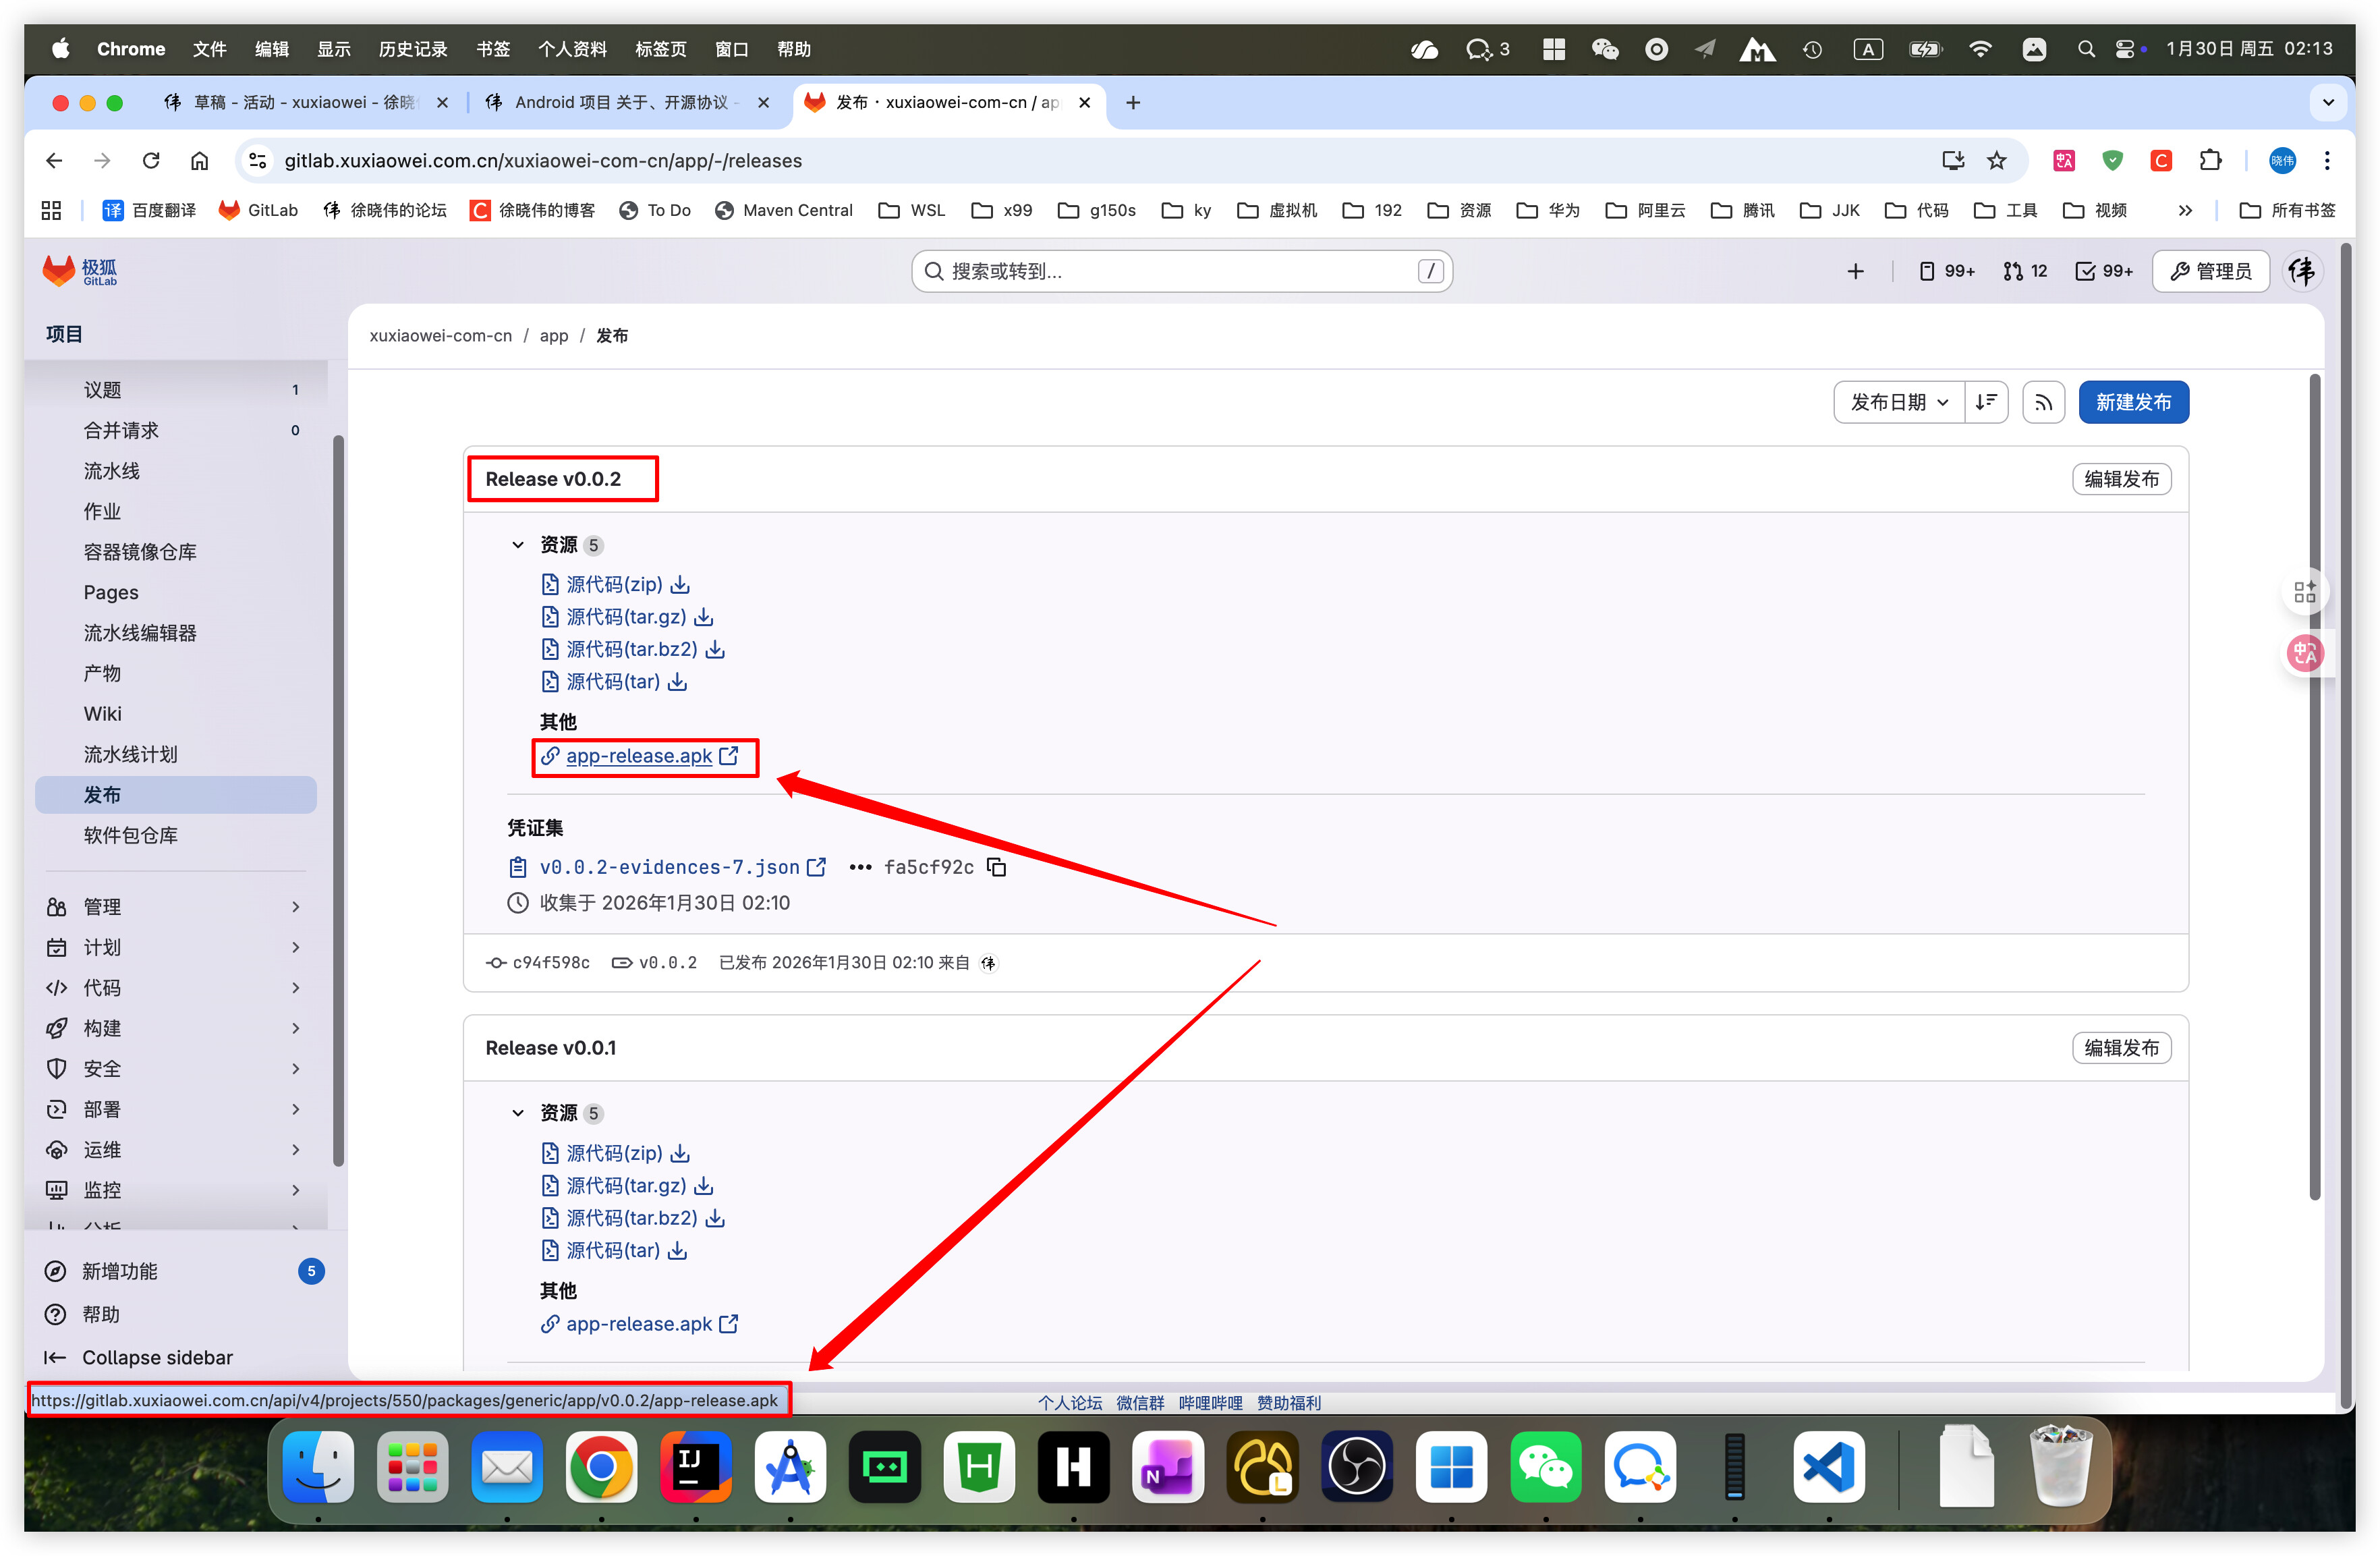2380x1556 pixels.
Task: Click the 搜索或转到 search field
Action: [x=1180, y=271]
